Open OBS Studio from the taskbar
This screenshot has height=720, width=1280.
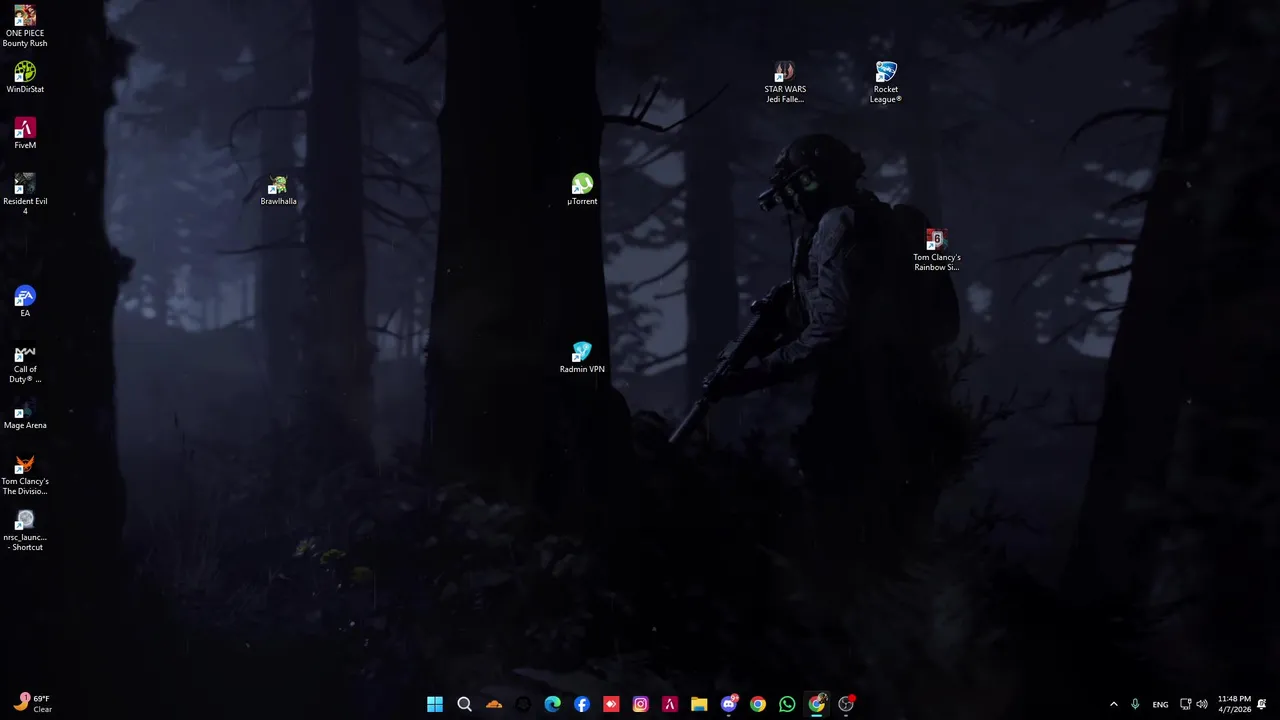846,704
